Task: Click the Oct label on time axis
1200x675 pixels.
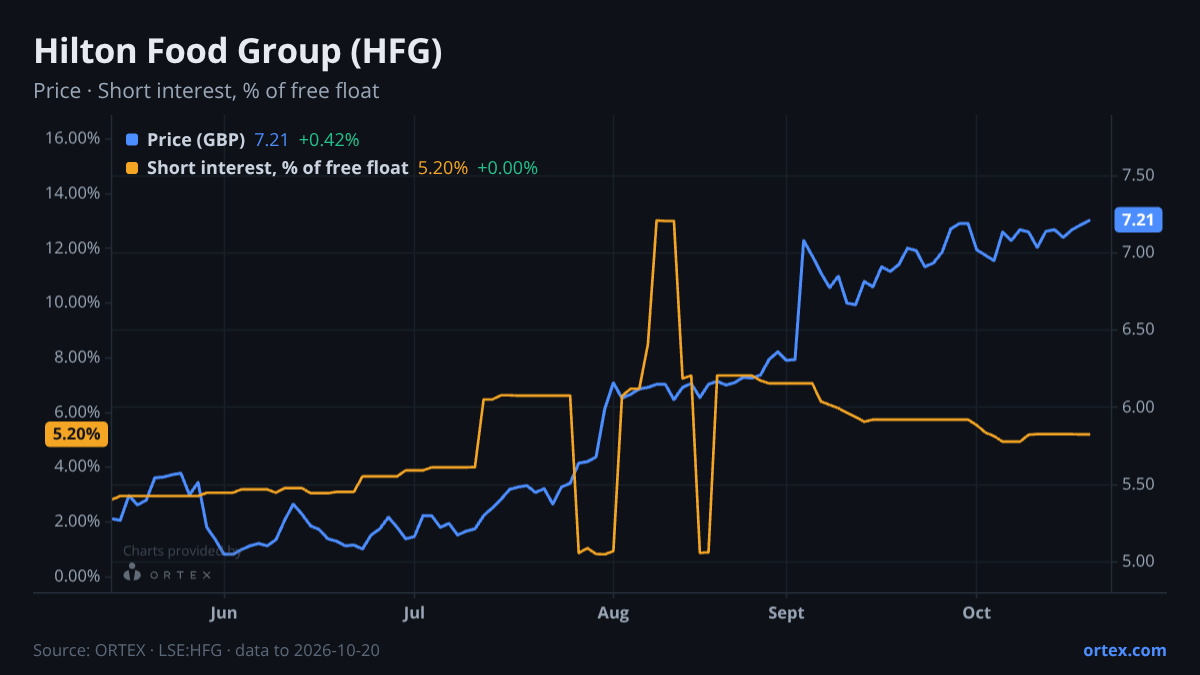Action: (976, 612)
